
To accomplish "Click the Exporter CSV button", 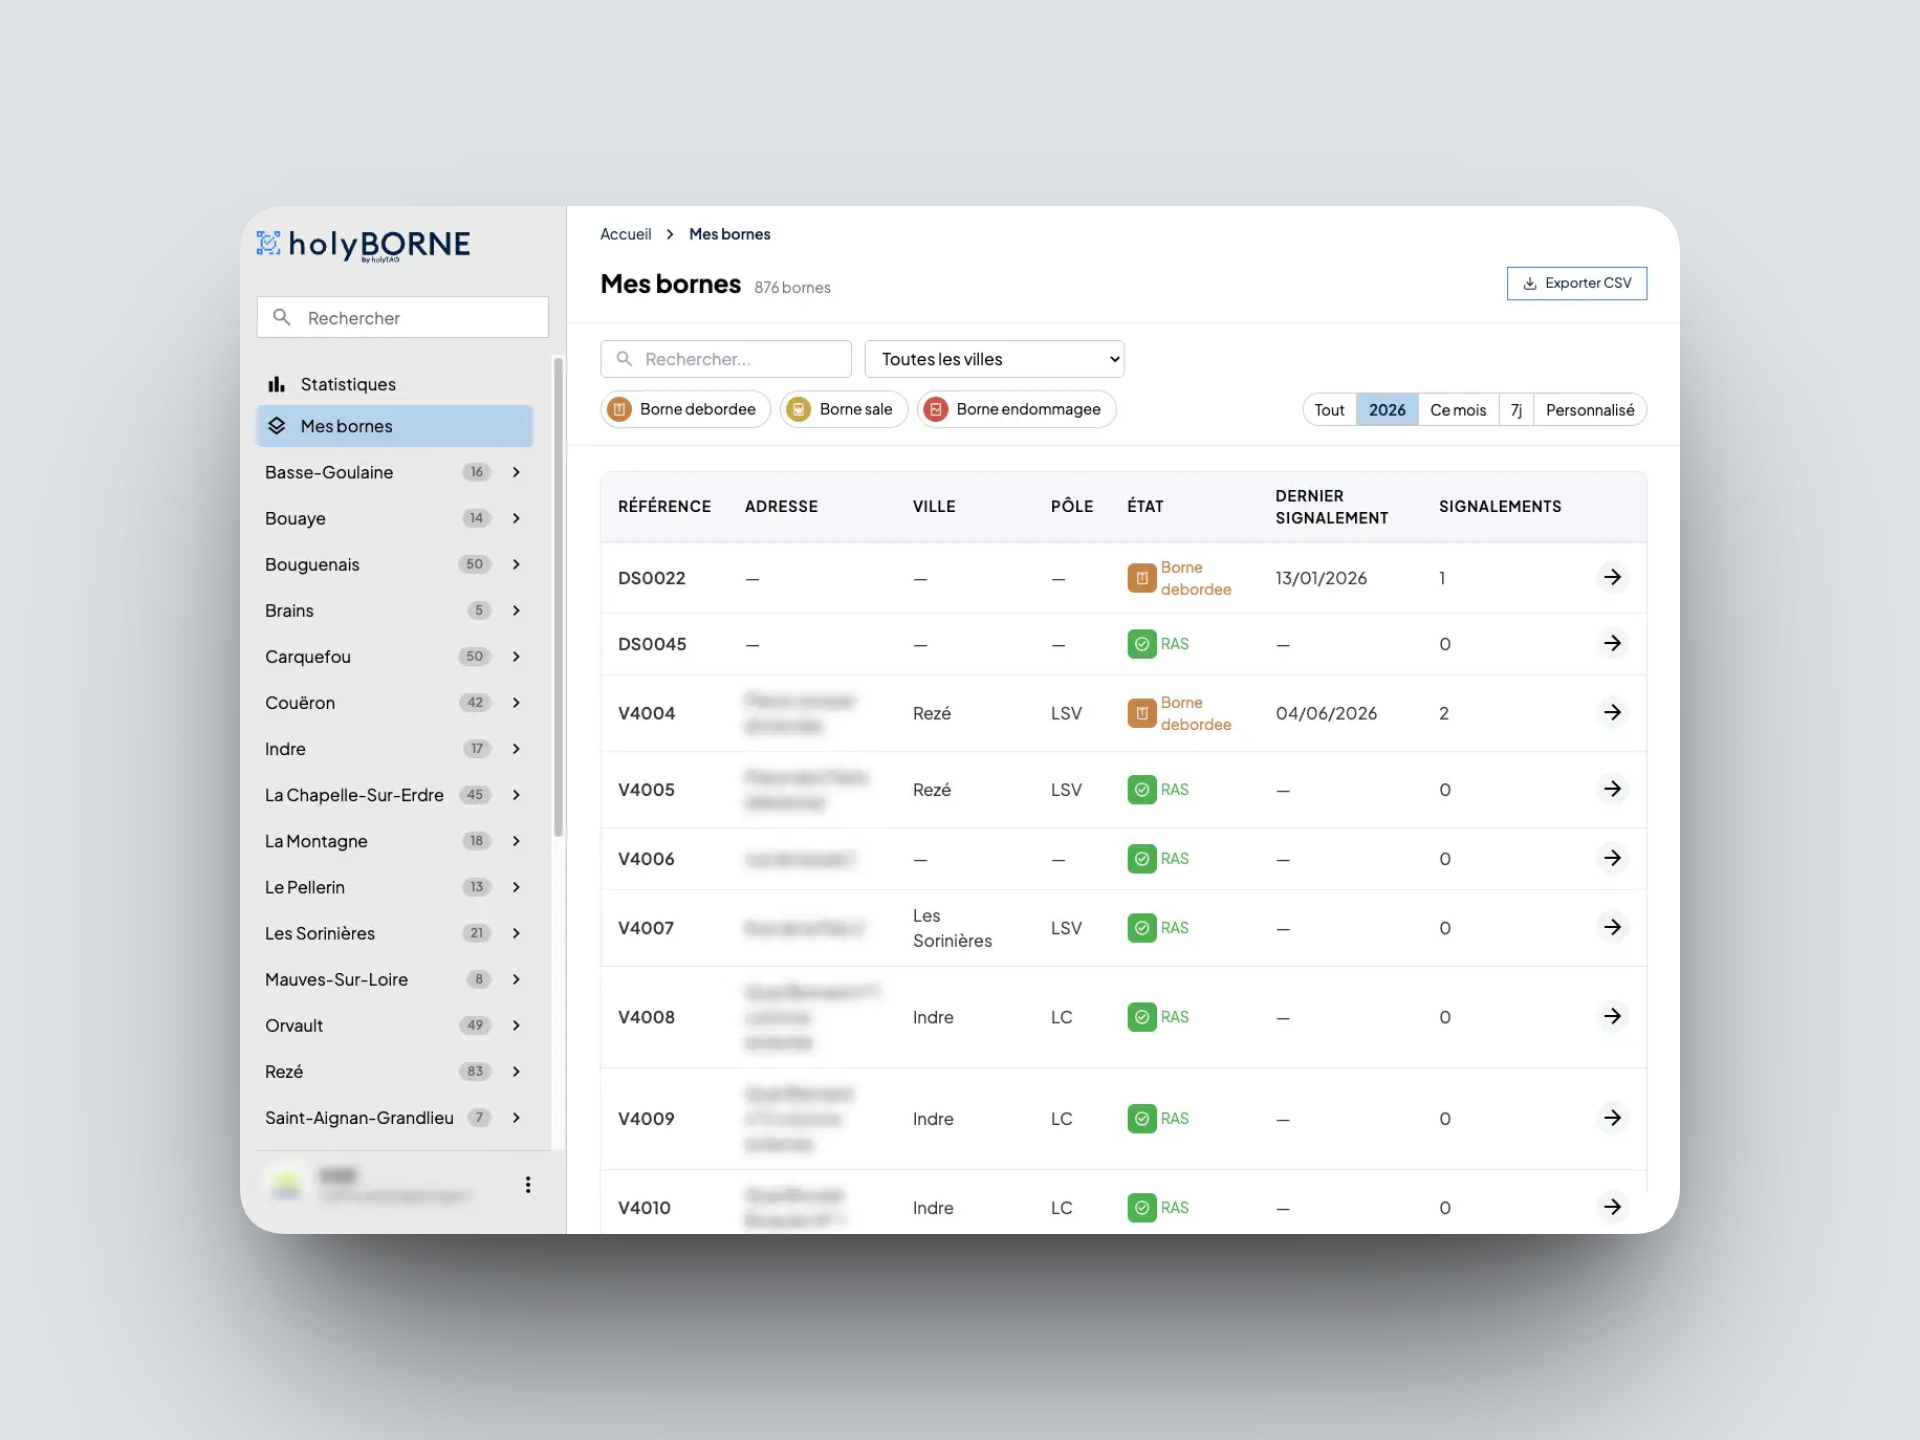I will tap(1577, 283).
